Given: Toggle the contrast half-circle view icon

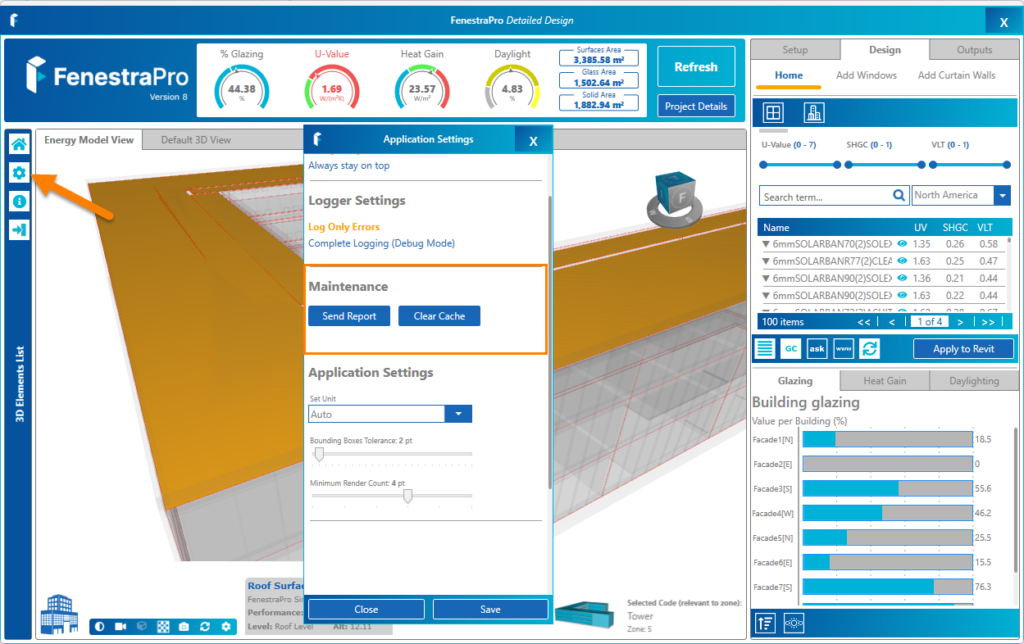Looking at the screenshot, I should point(99,626).
